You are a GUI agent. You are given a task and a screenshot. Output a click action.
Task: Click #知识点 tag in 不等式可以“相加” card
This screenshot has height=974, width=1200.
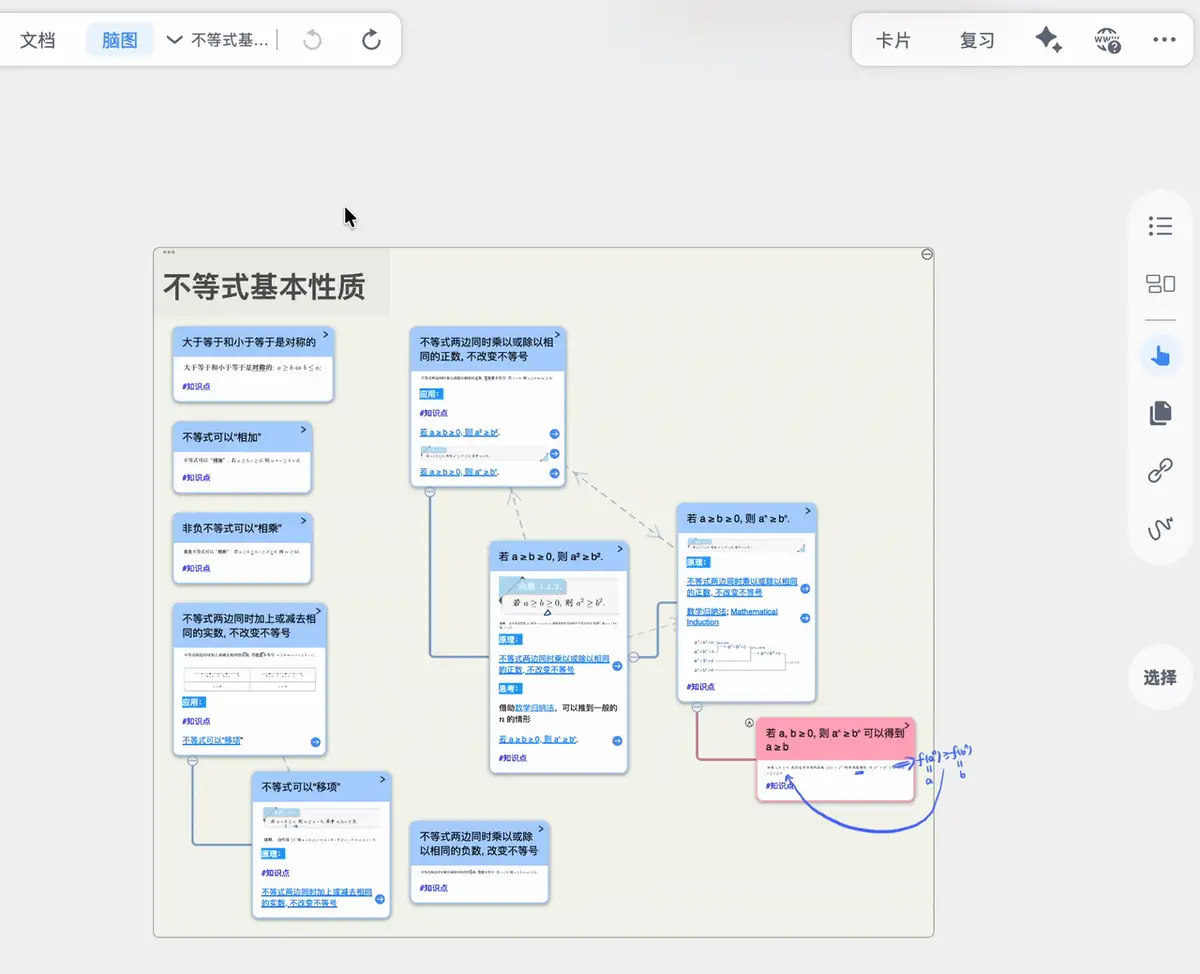click(196, 478)
